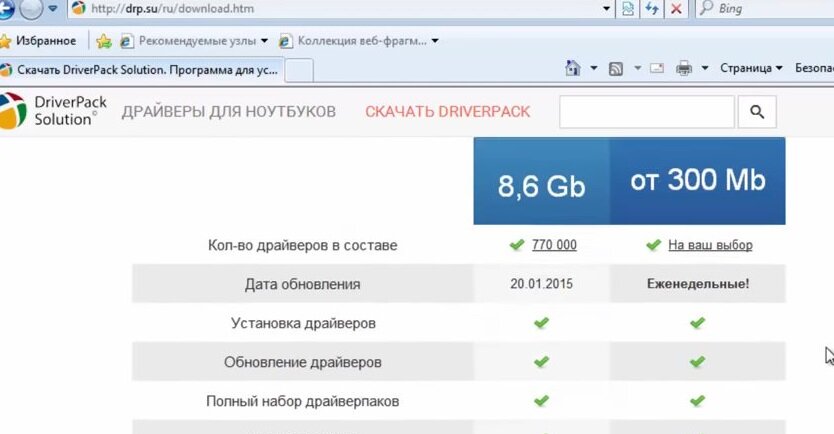Click the site search input field

[x=647, y=112]
